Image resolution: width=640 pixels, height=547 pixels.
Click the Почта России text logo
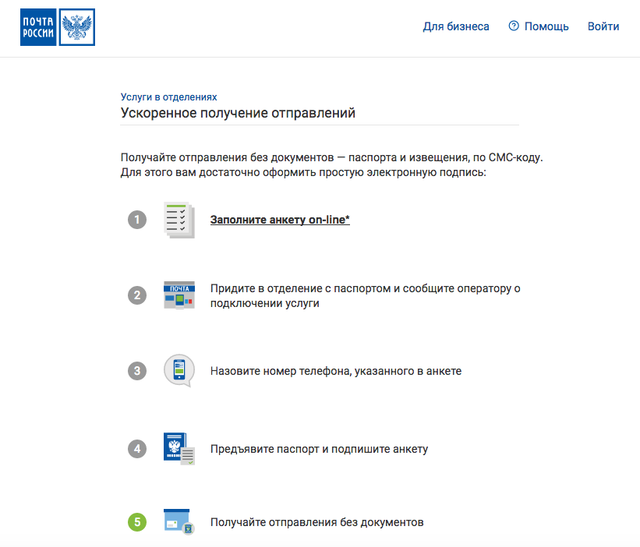[x=38, y=27]
